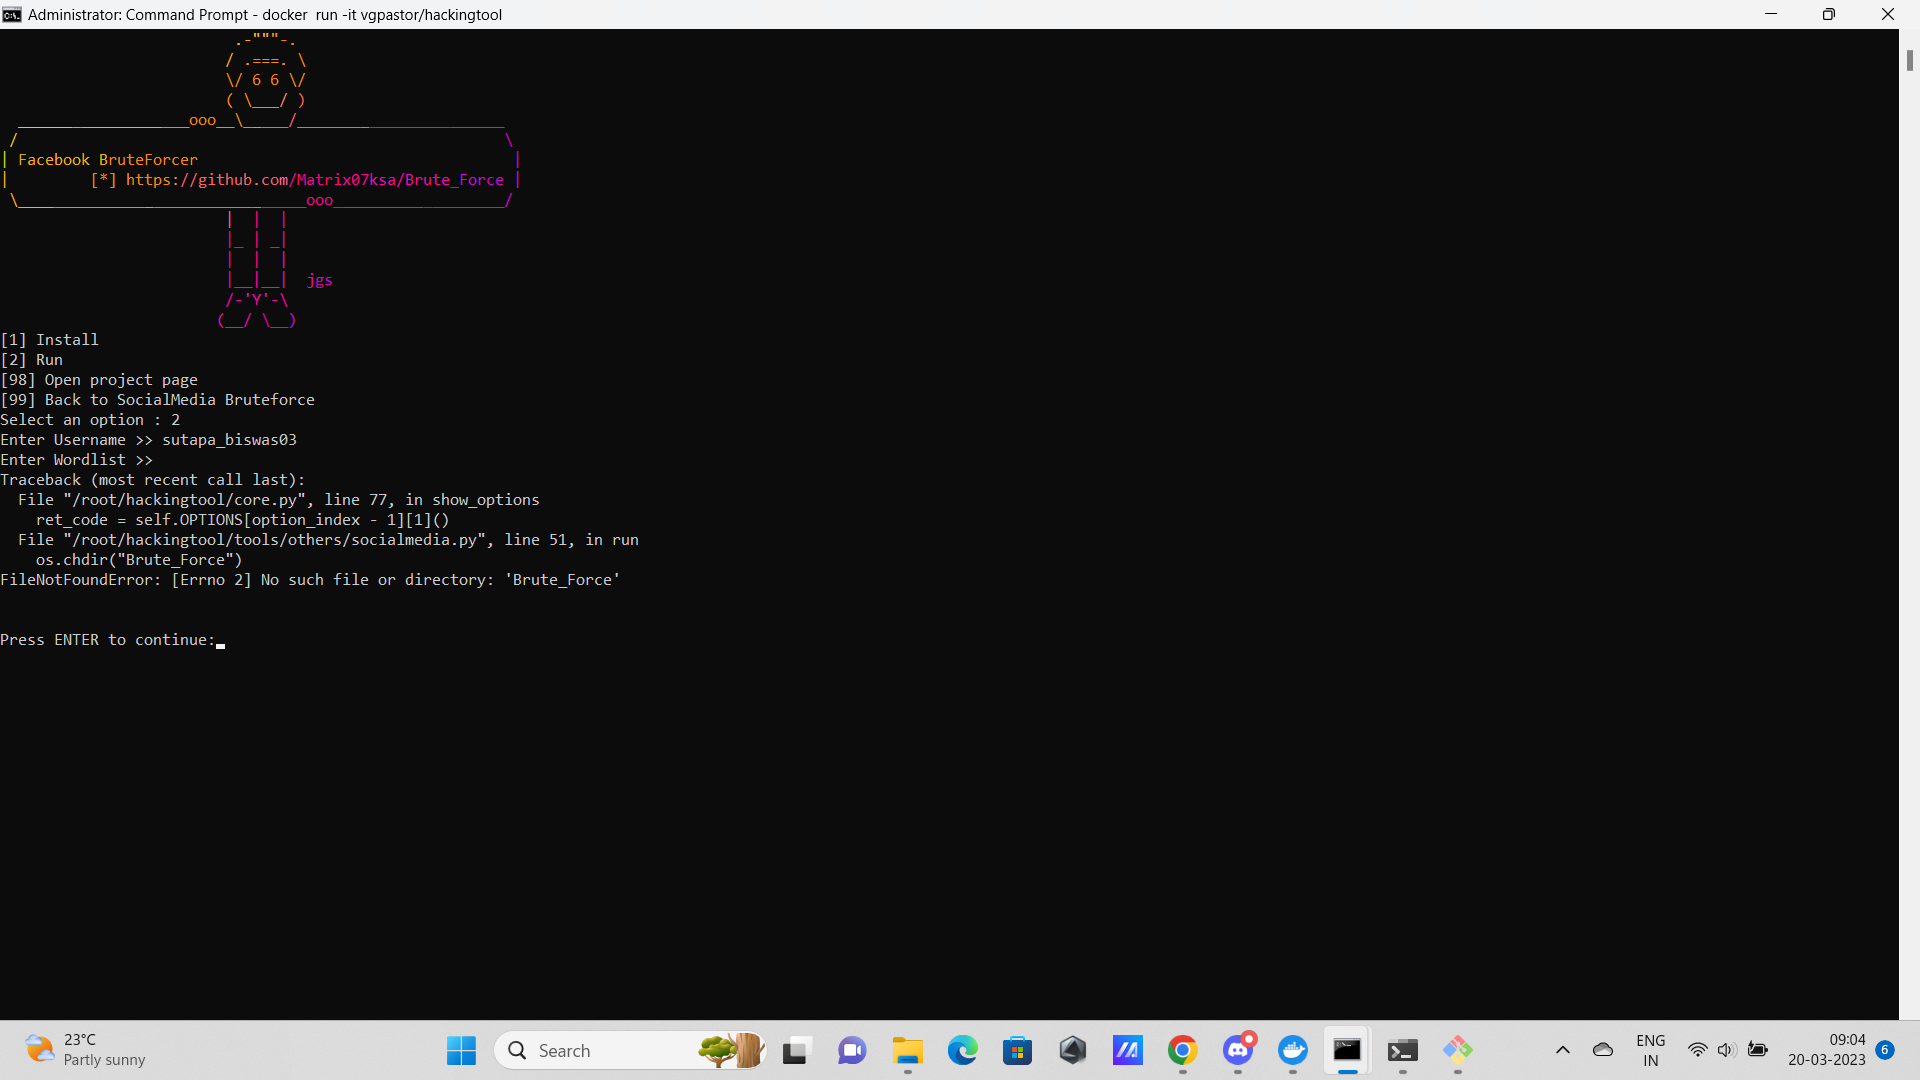Click the Command Prompt title bar icon
Viewport: 1920px width, 1080px height.
coord(12,14)
